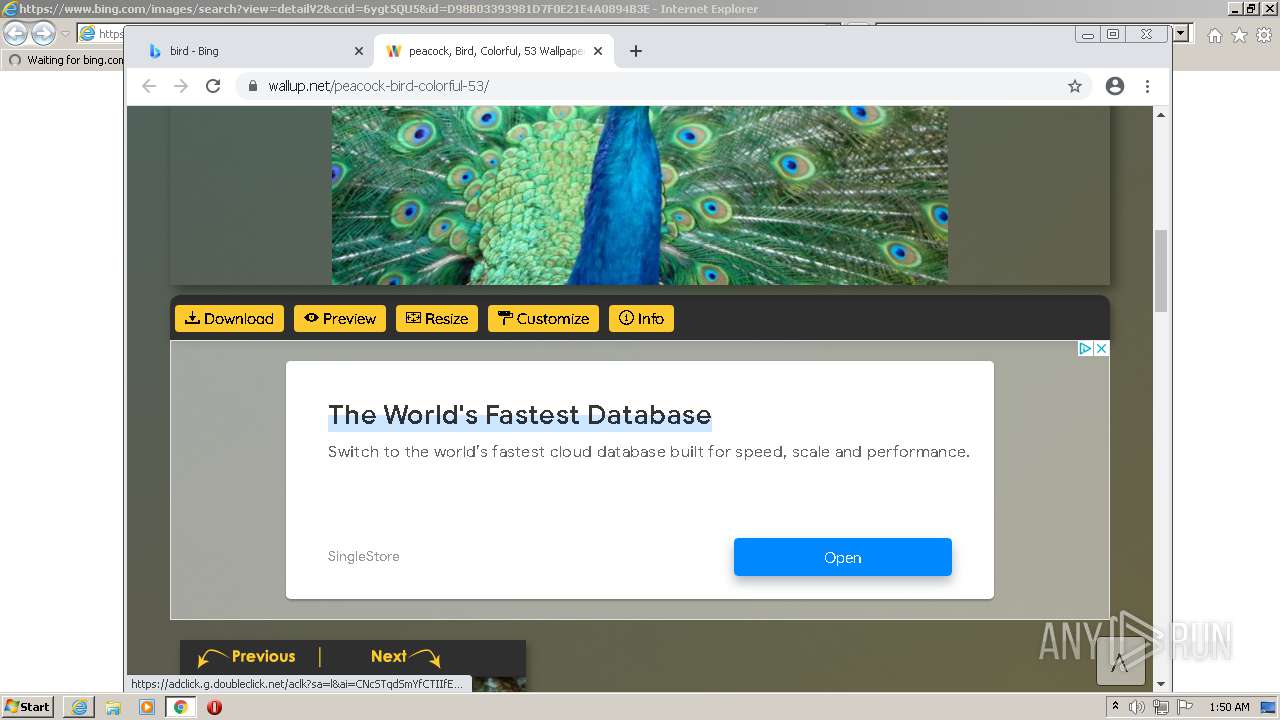1280x720 pixels.
Task: Select the 'Waiting for bing.com' IE tab
Action: pos(65,60)
